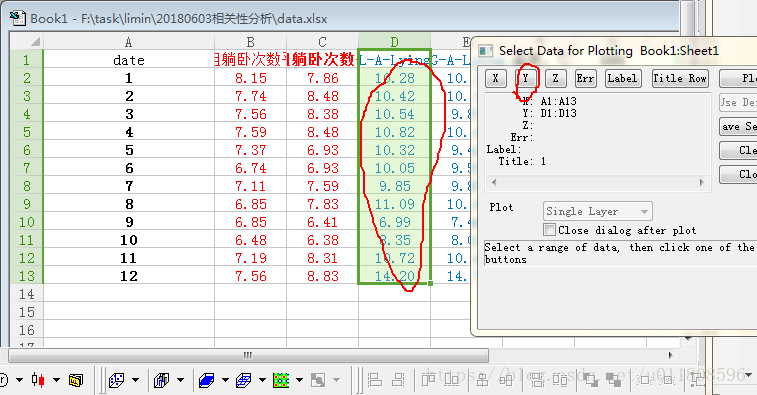The height and width of the screenshot is (395, 757).
Task: Click cell with value 9.85
Action: 394,186
